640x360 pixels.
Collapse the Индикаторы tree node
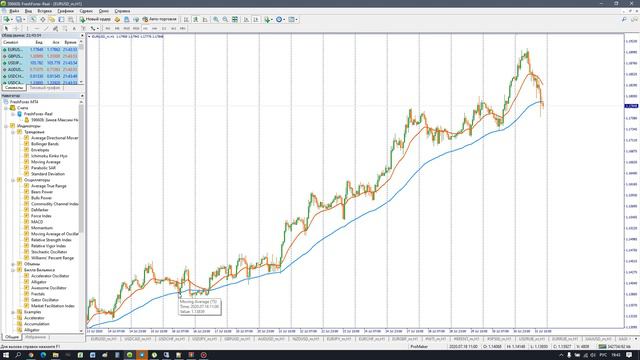[x=6, y=126]
